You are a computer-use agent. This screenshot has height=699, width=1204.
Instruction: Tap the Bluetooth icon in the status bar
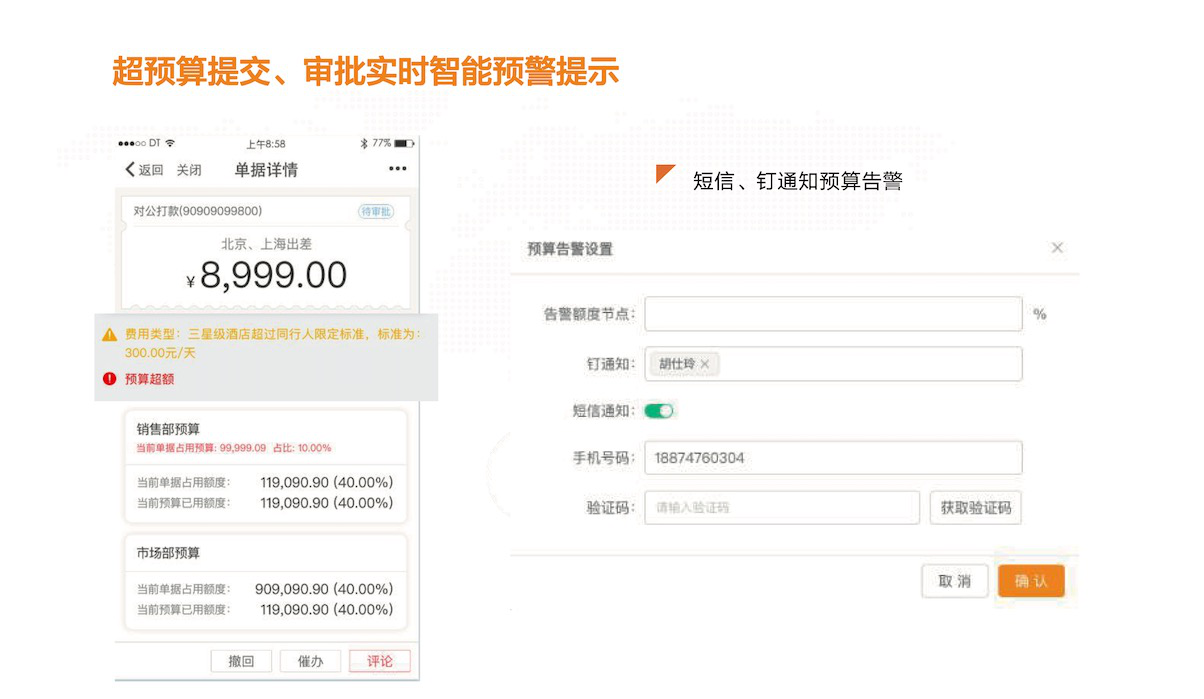(x=365, y=143)
